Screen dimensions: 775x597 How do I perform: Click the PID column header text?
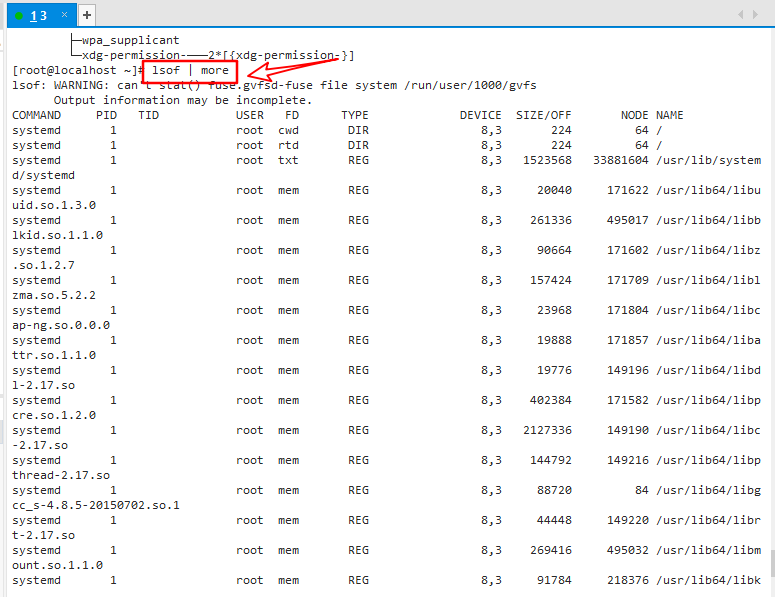(x=106, y=115)
